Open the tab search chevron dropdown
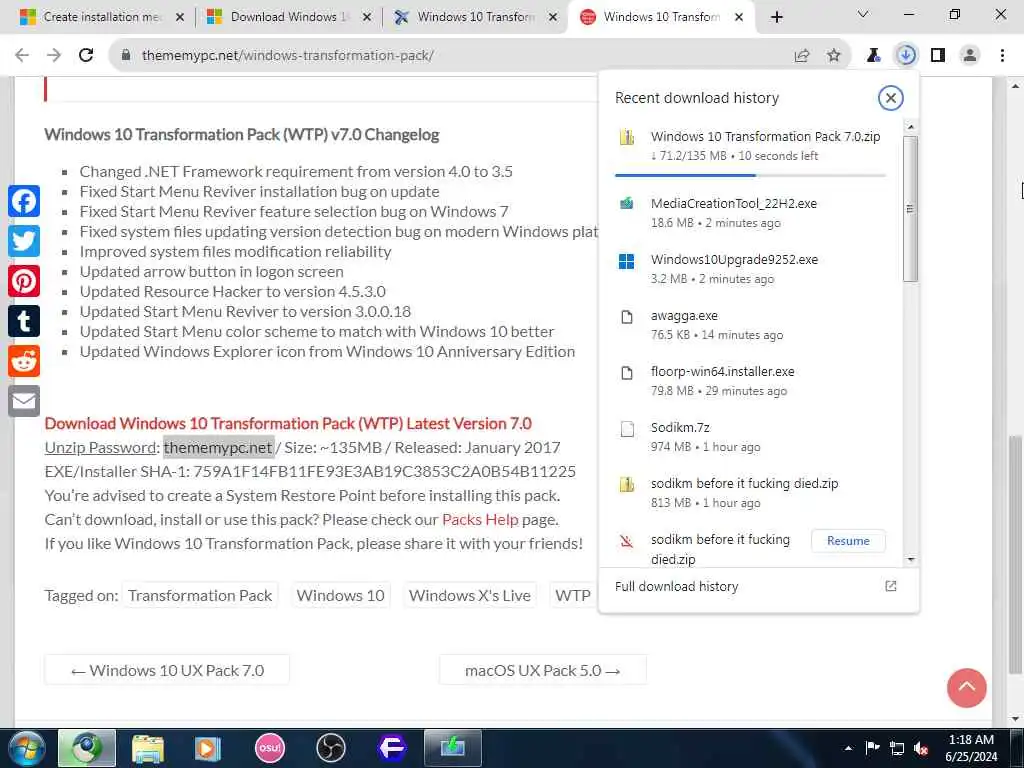 click(863, 14)
